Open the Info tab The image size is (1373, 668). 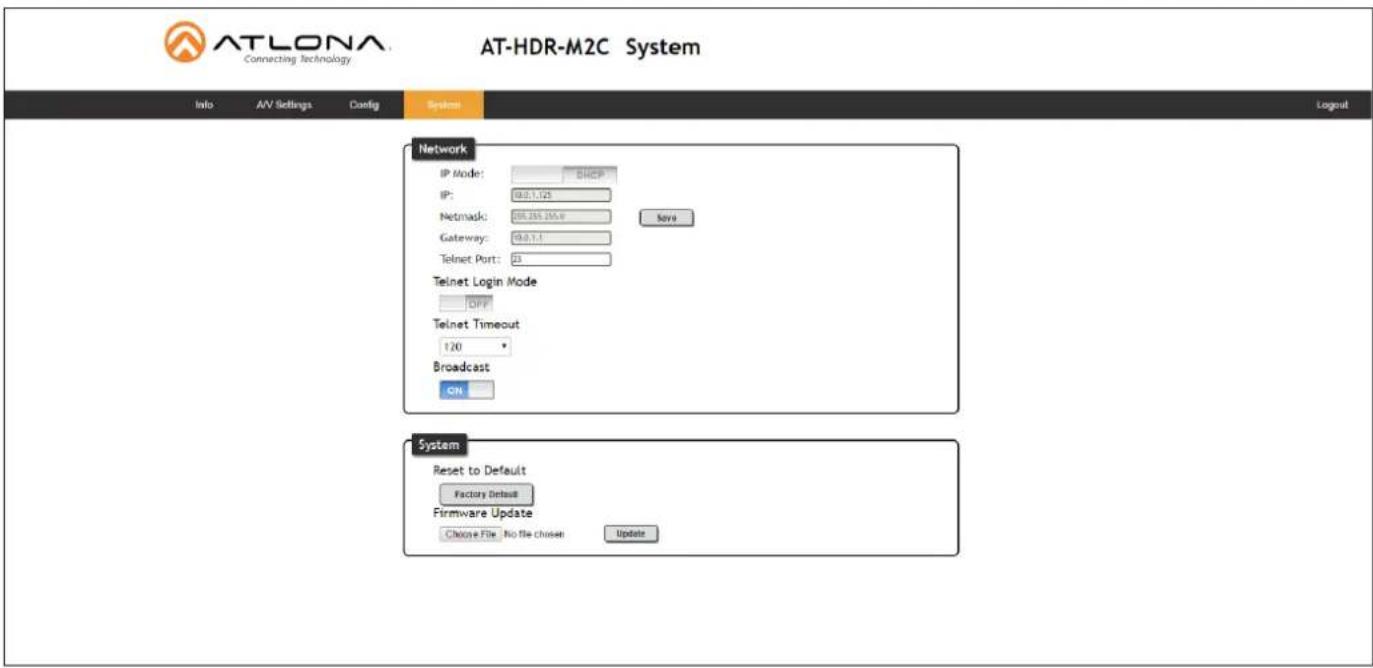[203, 105]
